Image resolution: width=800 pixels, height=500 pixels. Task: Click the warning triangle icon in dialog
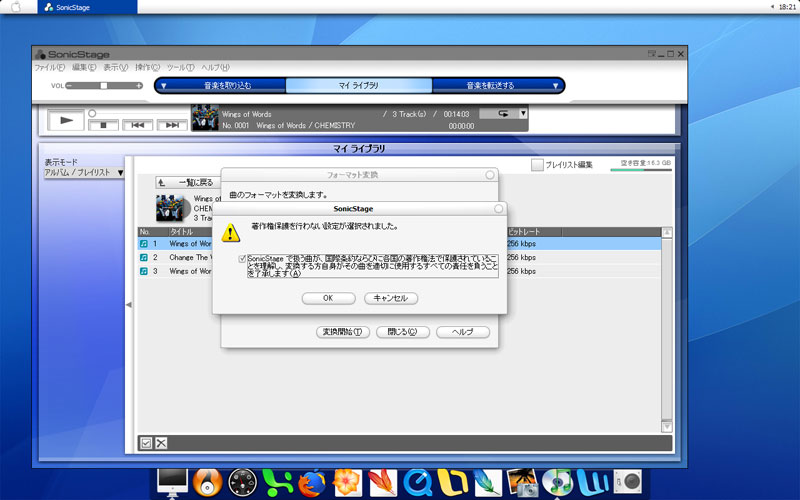(231, 233)
